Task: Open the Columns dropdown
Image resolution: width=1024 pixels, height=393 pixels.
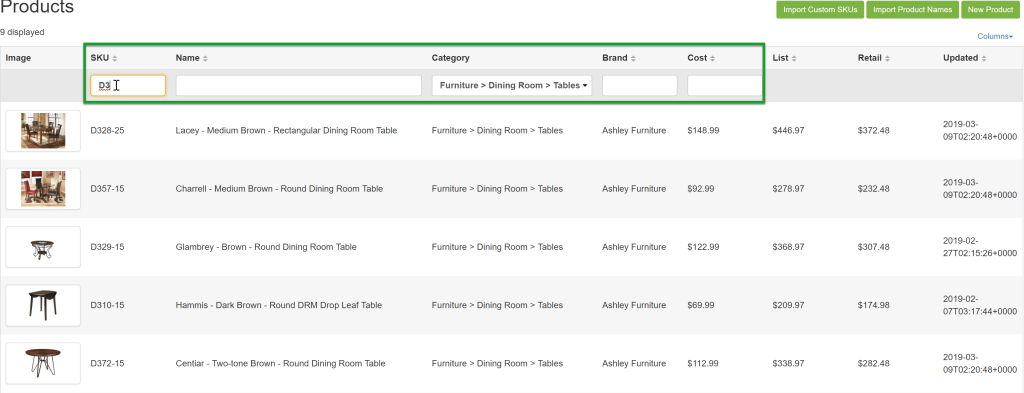Action: 995,37
